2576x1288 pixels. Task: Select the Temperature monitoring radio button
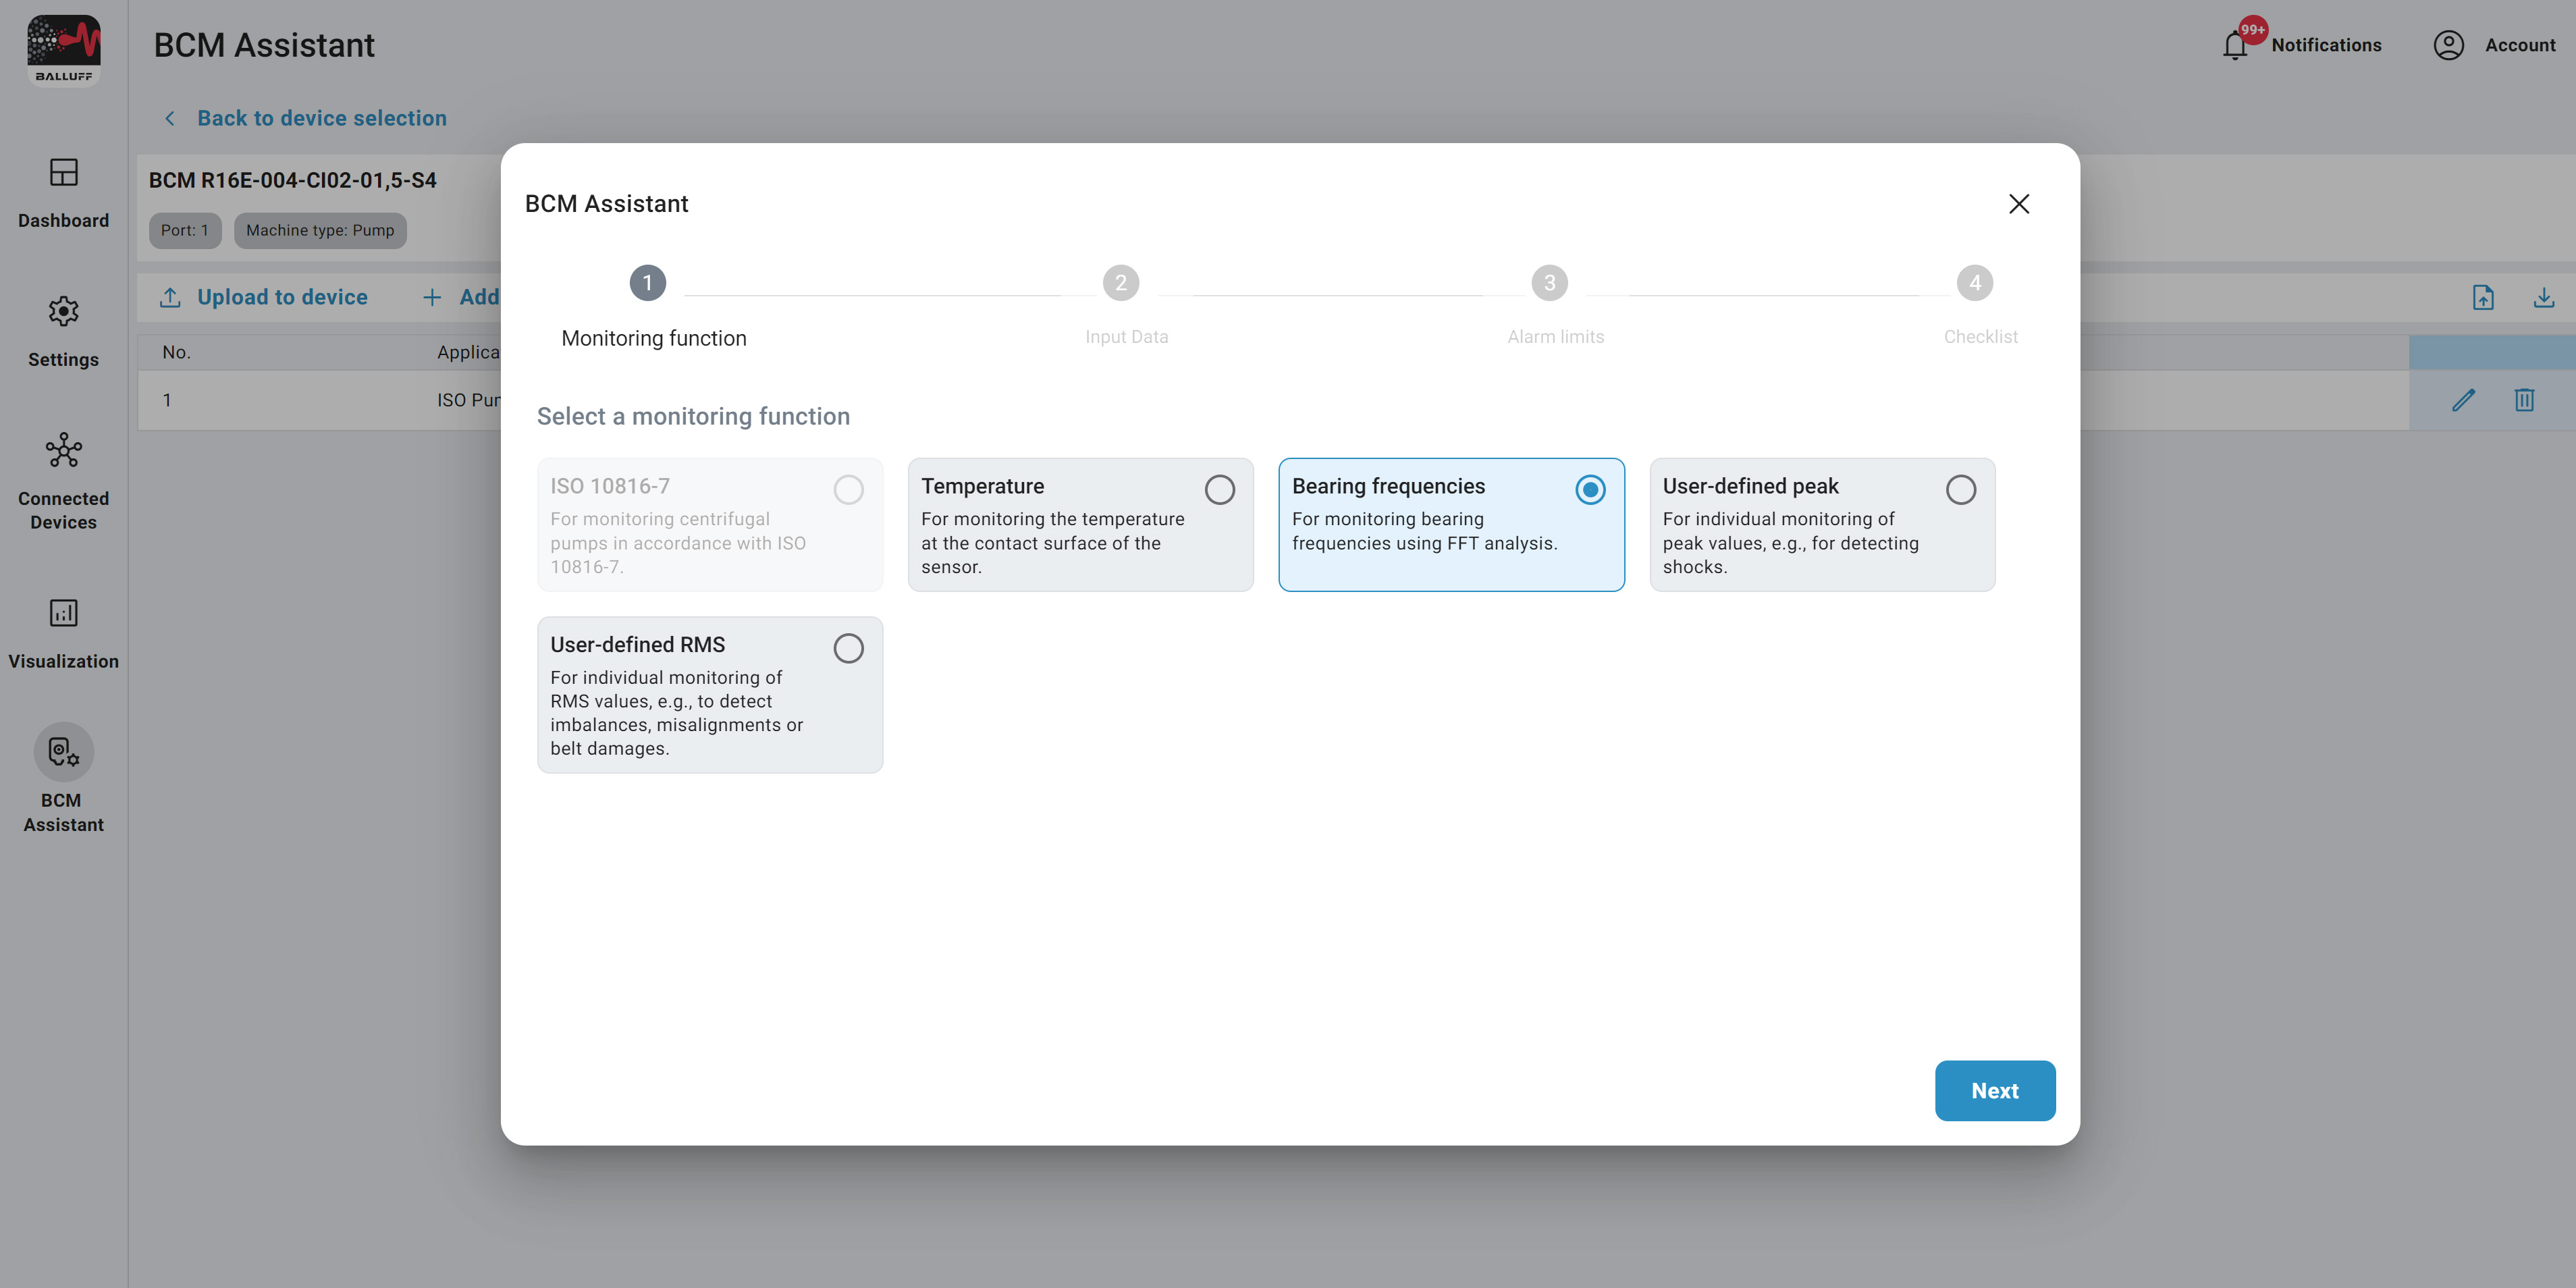click(1219, 490)
